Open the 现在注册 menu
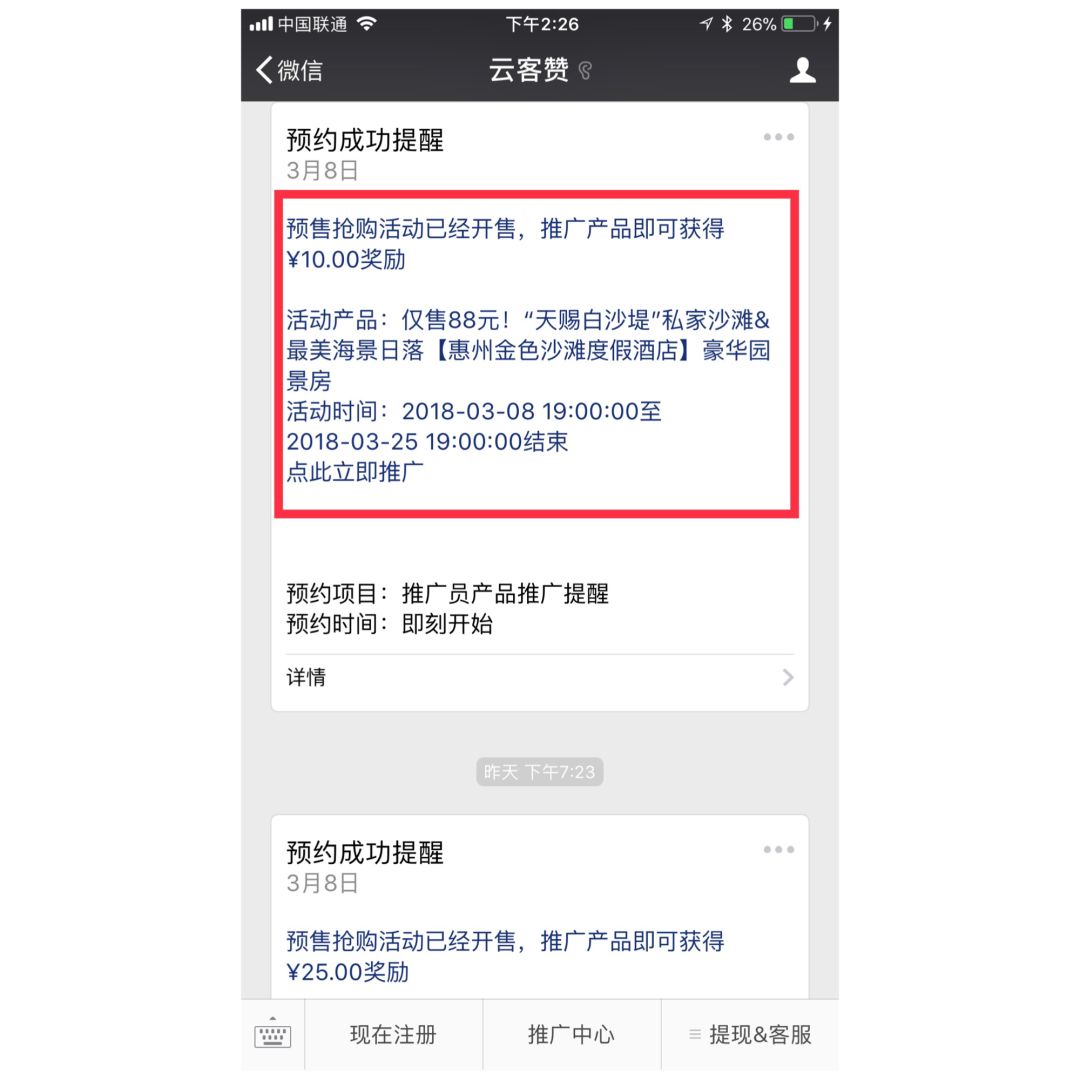This screenshot has width=1080, height=1080. pyautogui.click(x=393, y=1035)
